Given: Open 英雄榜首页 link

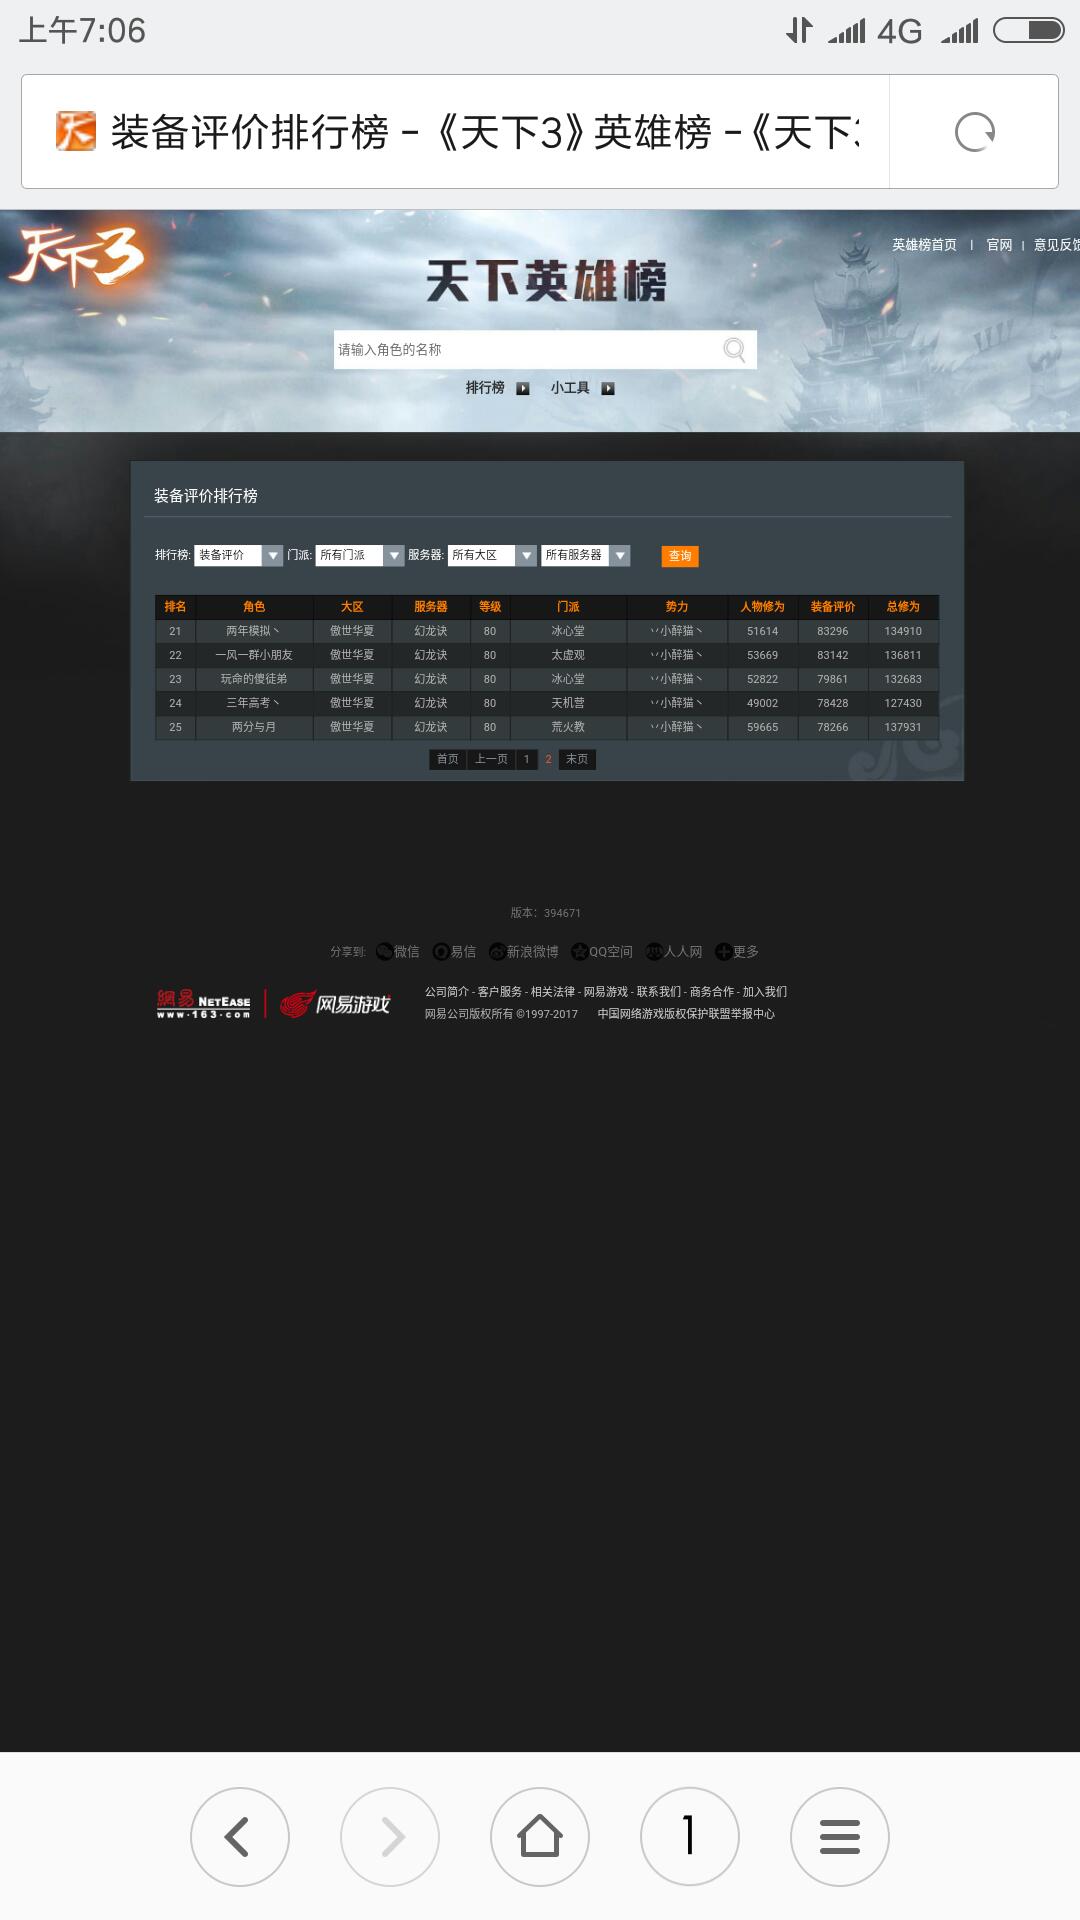Looking at the screenshot, I should coord(924,245).
